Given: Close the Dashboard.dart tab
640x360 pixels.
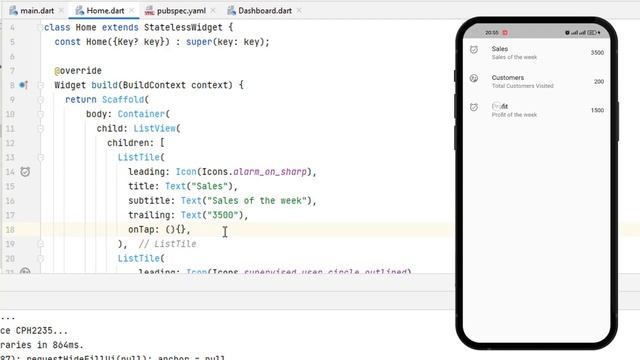Looking at the screenshot, I should pyautogui.click(x=299, y=11).
